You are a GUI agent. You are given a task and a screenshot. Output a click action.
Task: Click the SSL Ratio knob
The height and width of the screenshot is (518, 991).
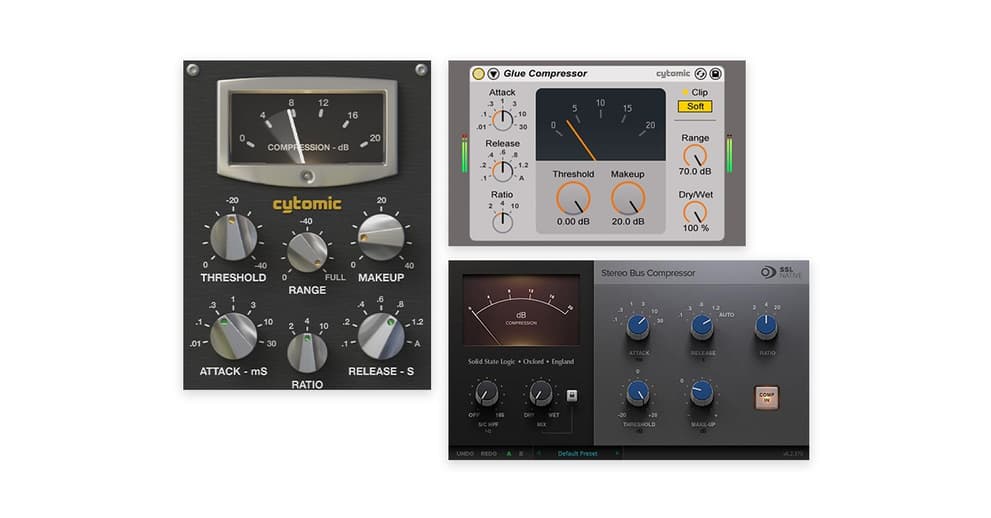coord(767,327)
